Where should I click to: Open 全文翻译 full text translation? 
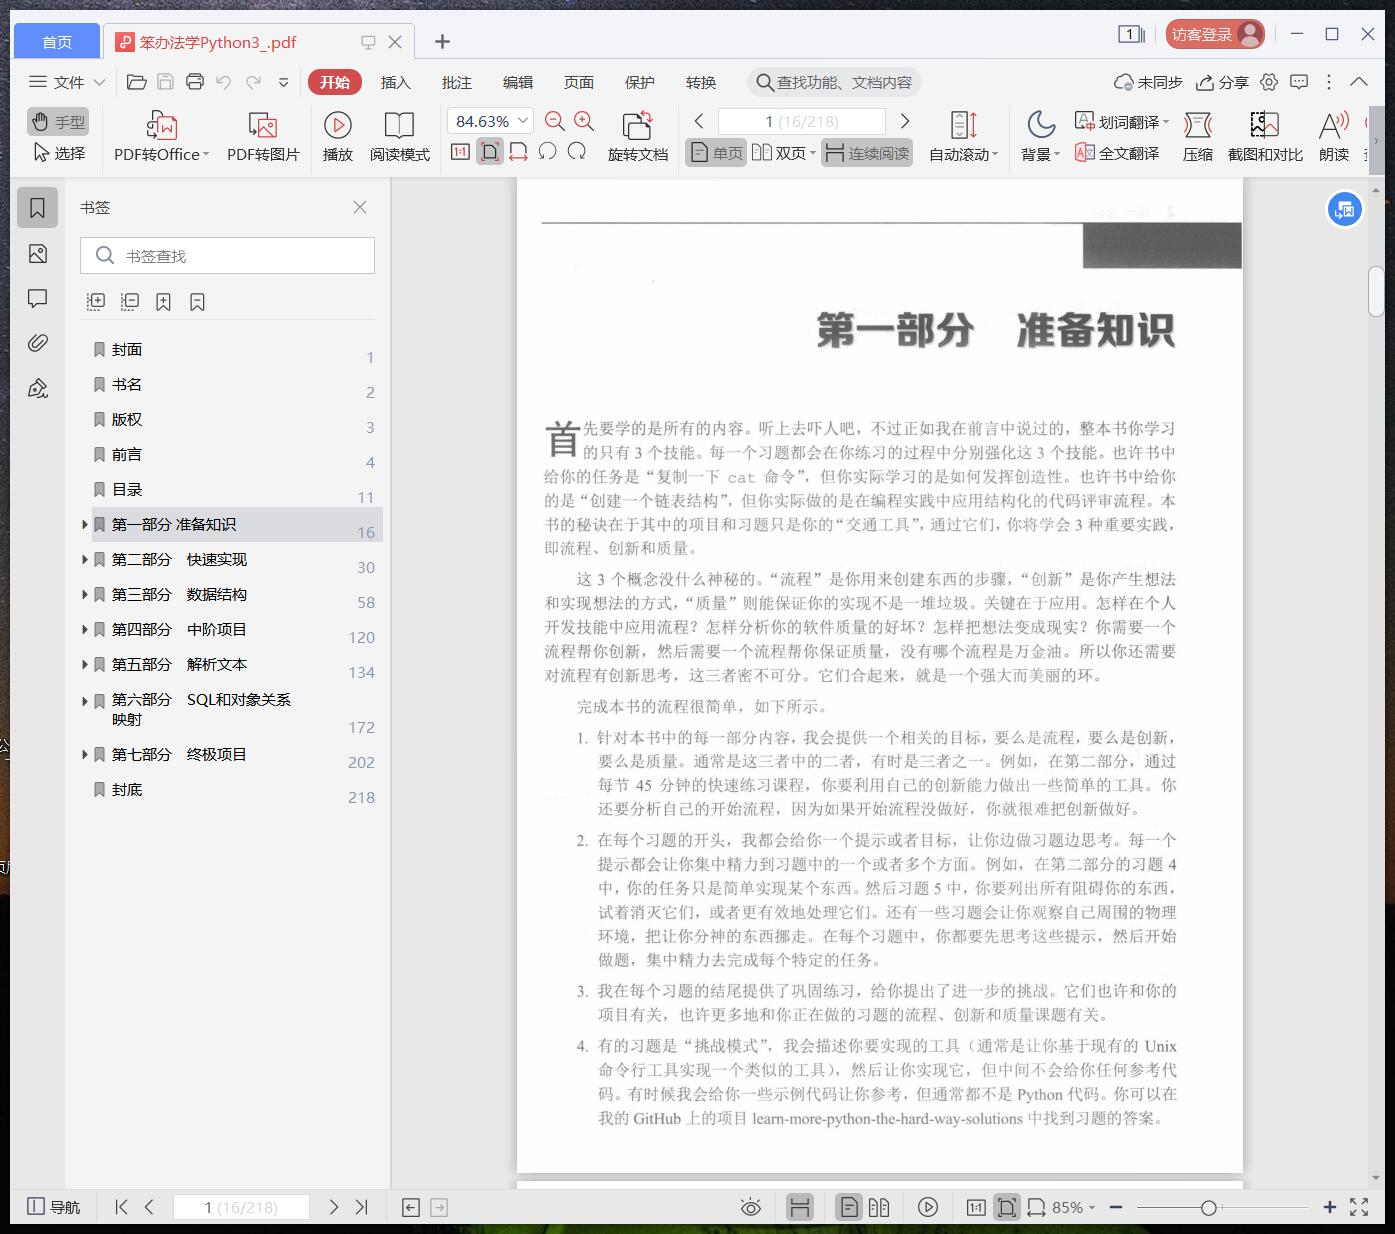(x=1117, y=153)
